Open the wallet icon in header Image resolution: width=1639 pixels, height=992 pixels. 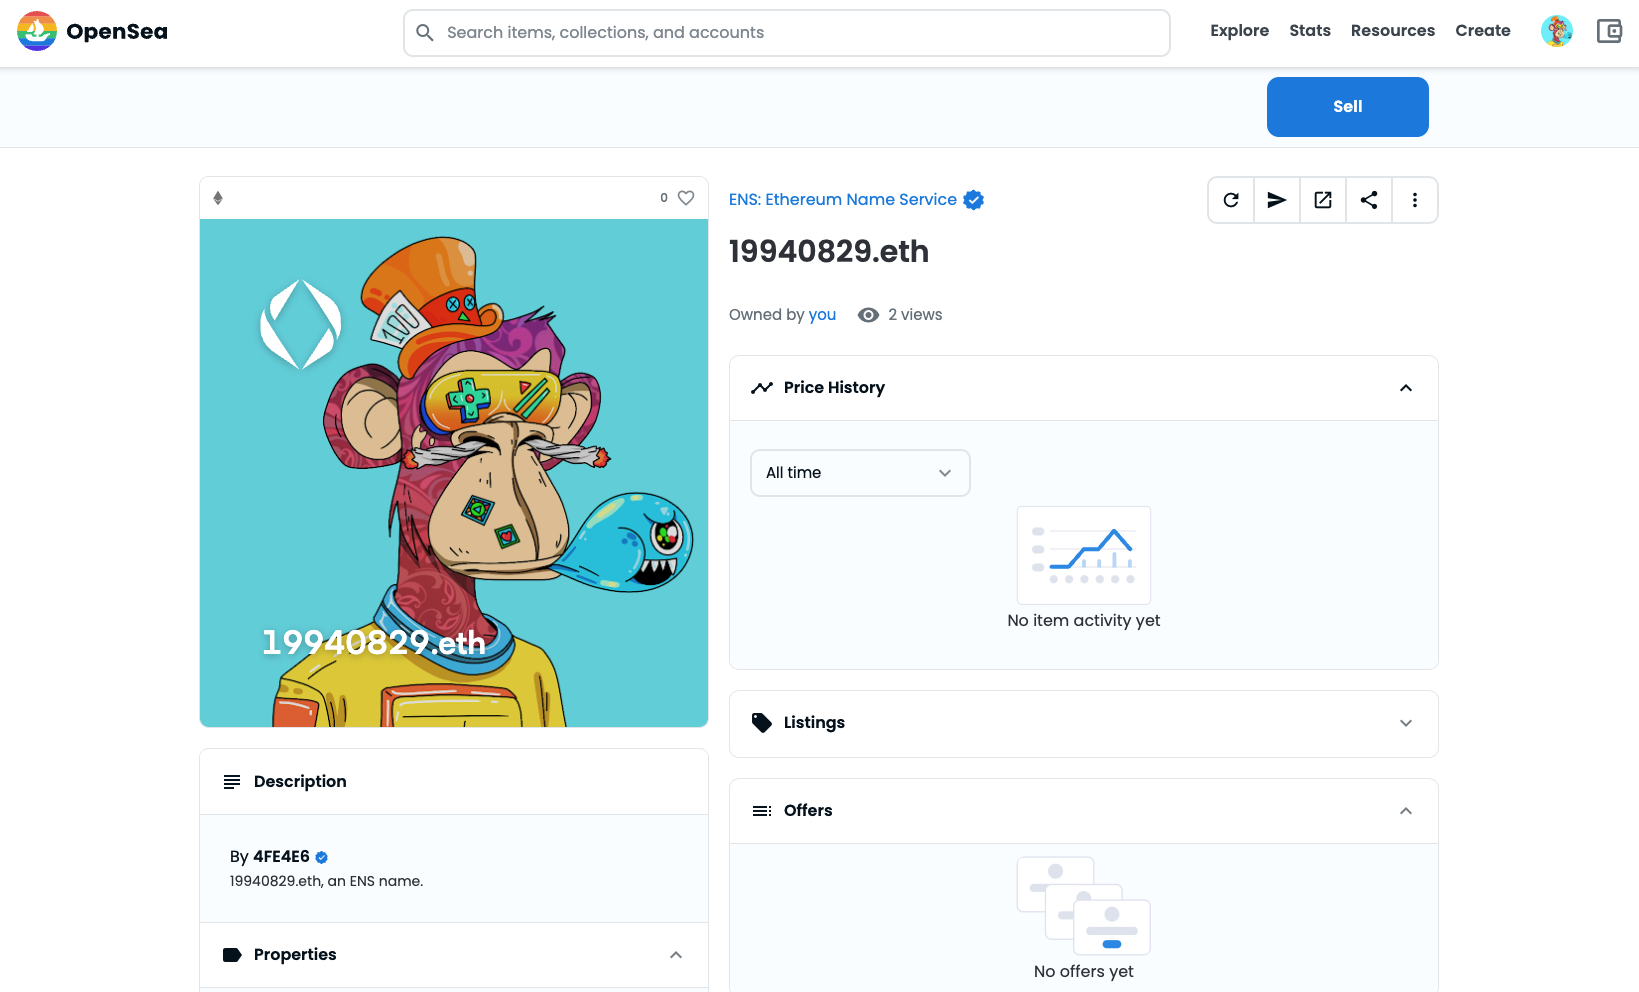pos(1609,32)
